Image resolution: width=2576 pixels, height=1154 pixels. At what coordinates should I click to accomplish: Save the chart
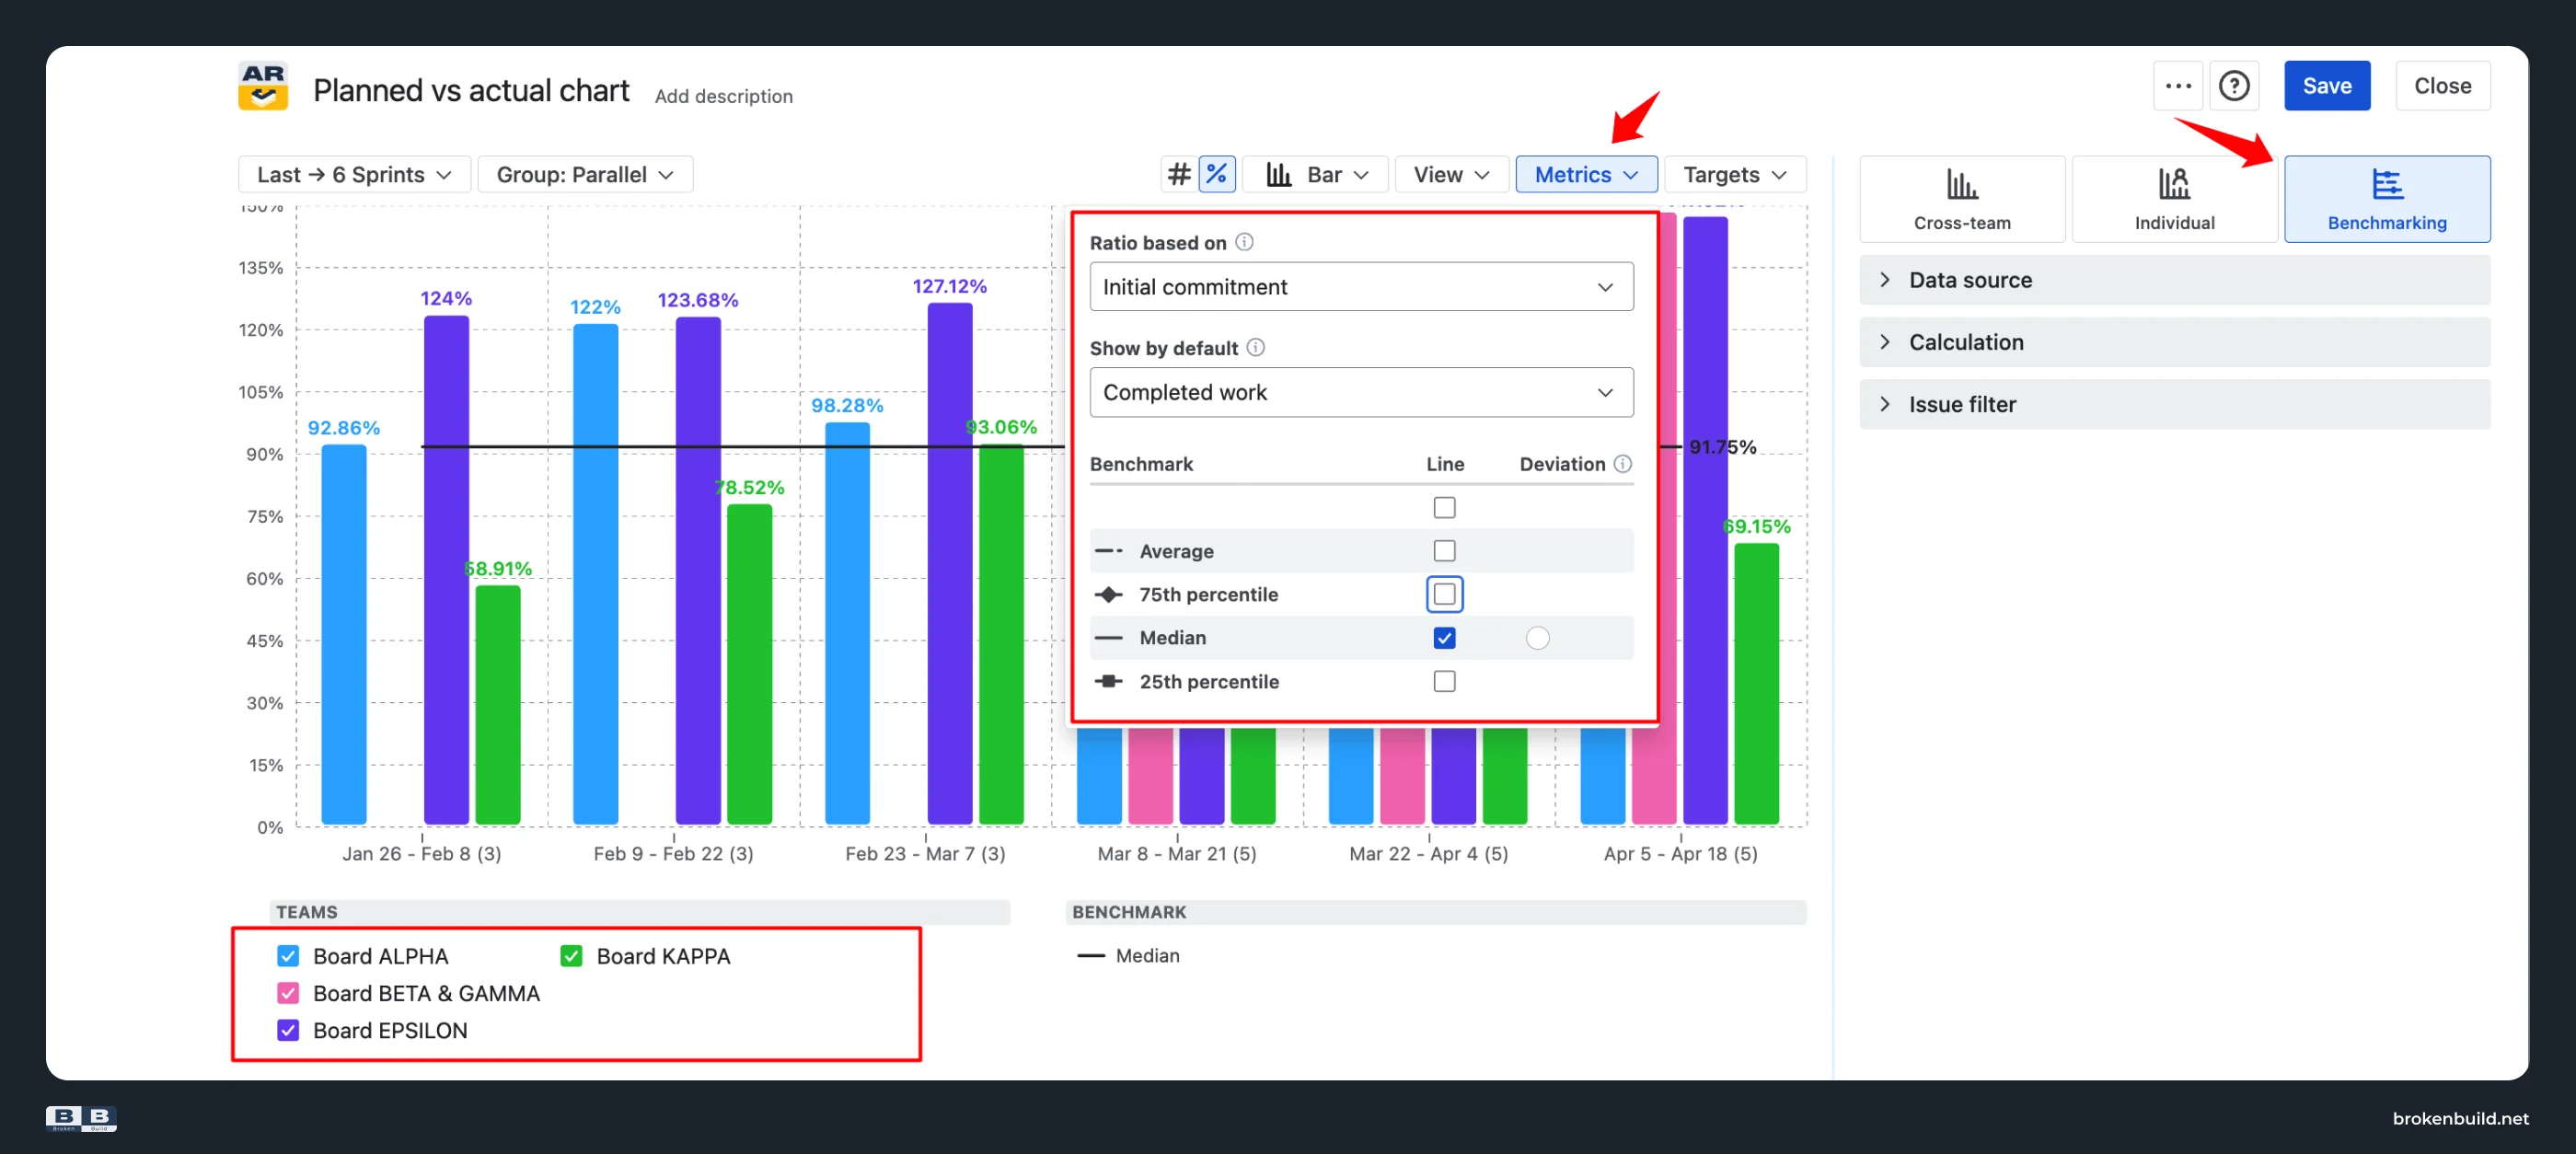pyautogui.click(x=2326, y=86)
